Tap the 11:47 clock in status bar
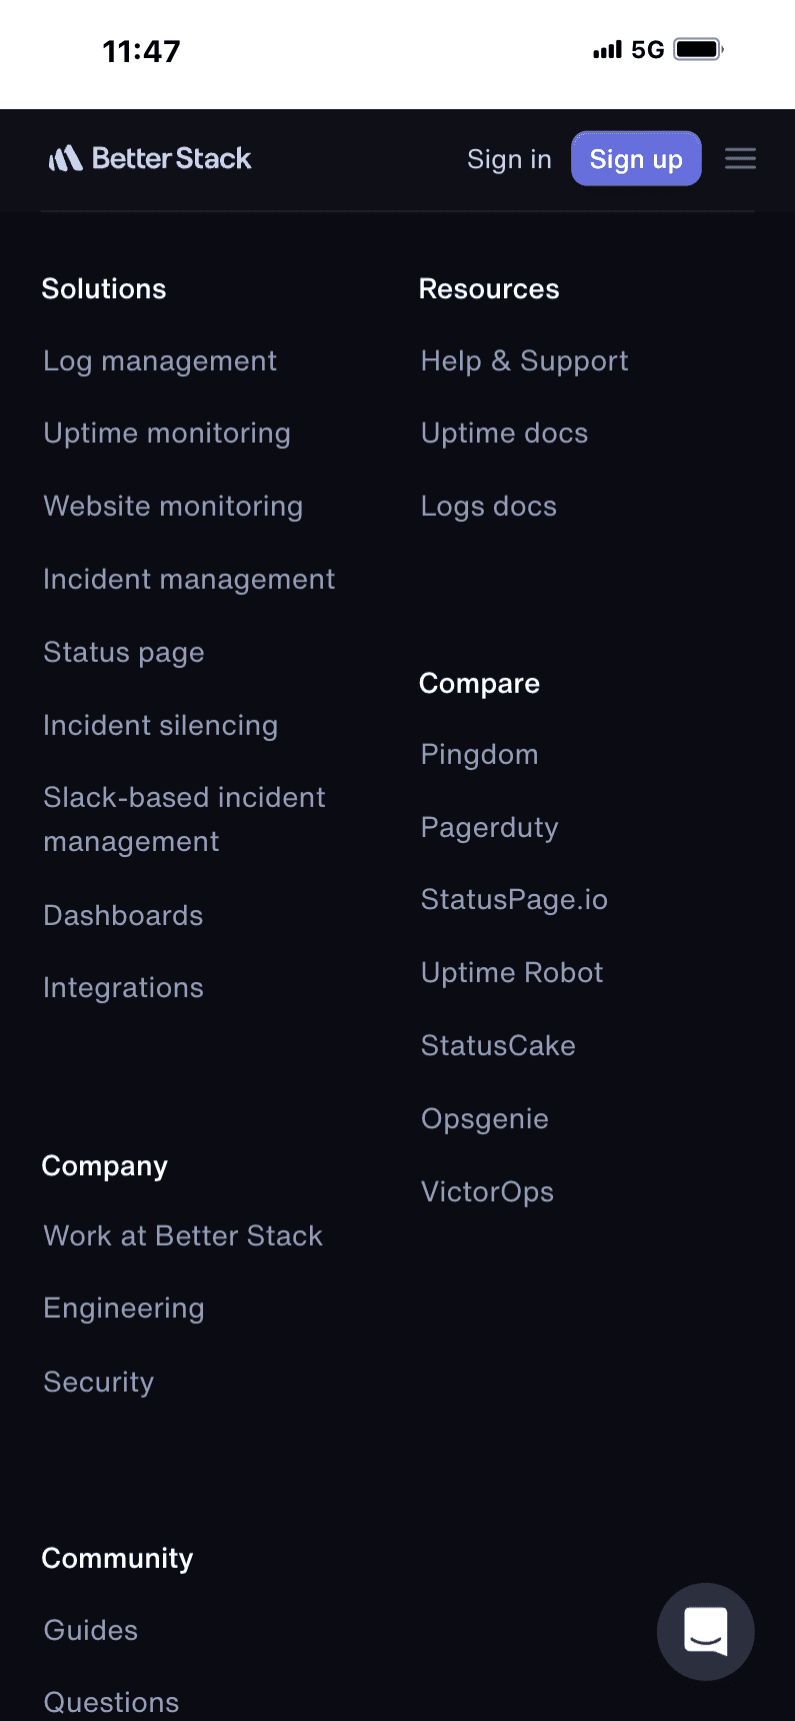 [141, 51]
